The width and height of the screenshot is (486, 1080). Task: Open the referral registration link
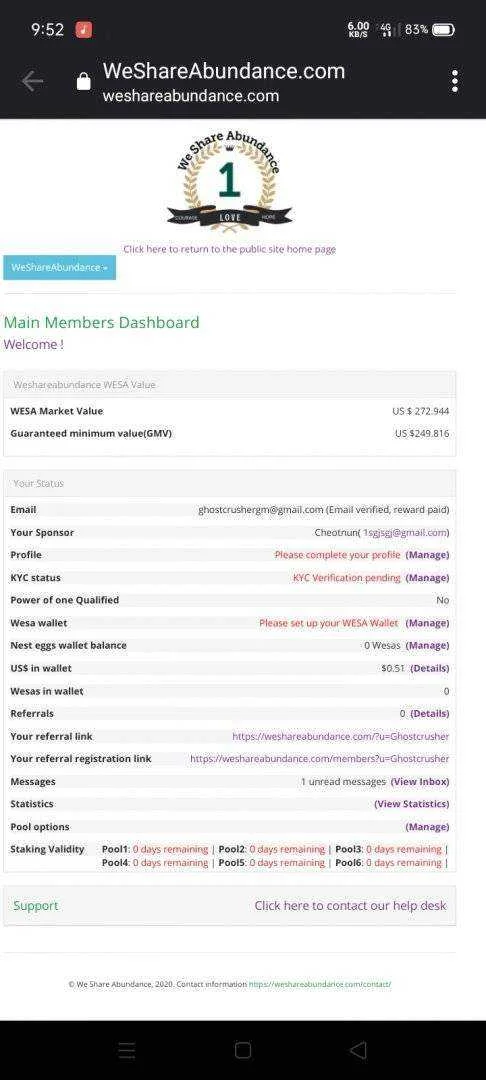(319, 759)
